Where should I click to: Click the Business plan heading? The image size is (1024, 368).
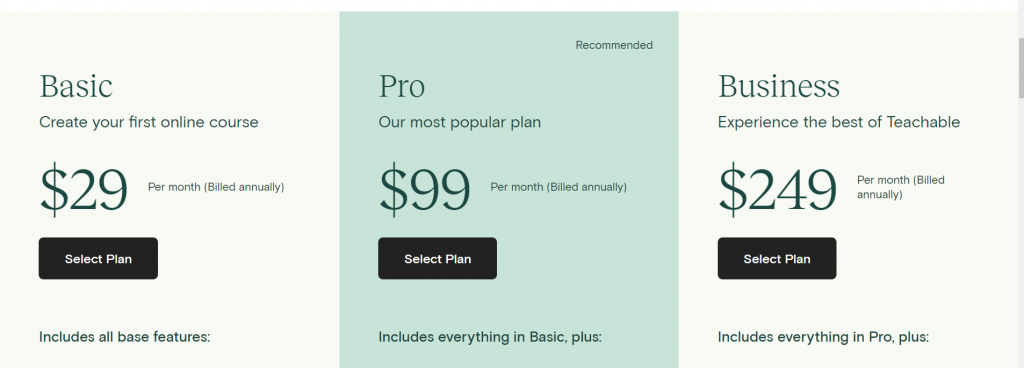[778, 86]
